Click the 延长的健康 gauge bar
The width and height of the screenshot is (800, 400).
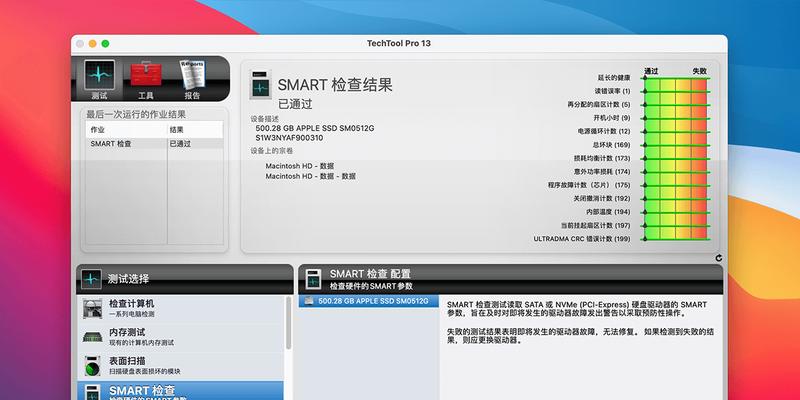676,78
